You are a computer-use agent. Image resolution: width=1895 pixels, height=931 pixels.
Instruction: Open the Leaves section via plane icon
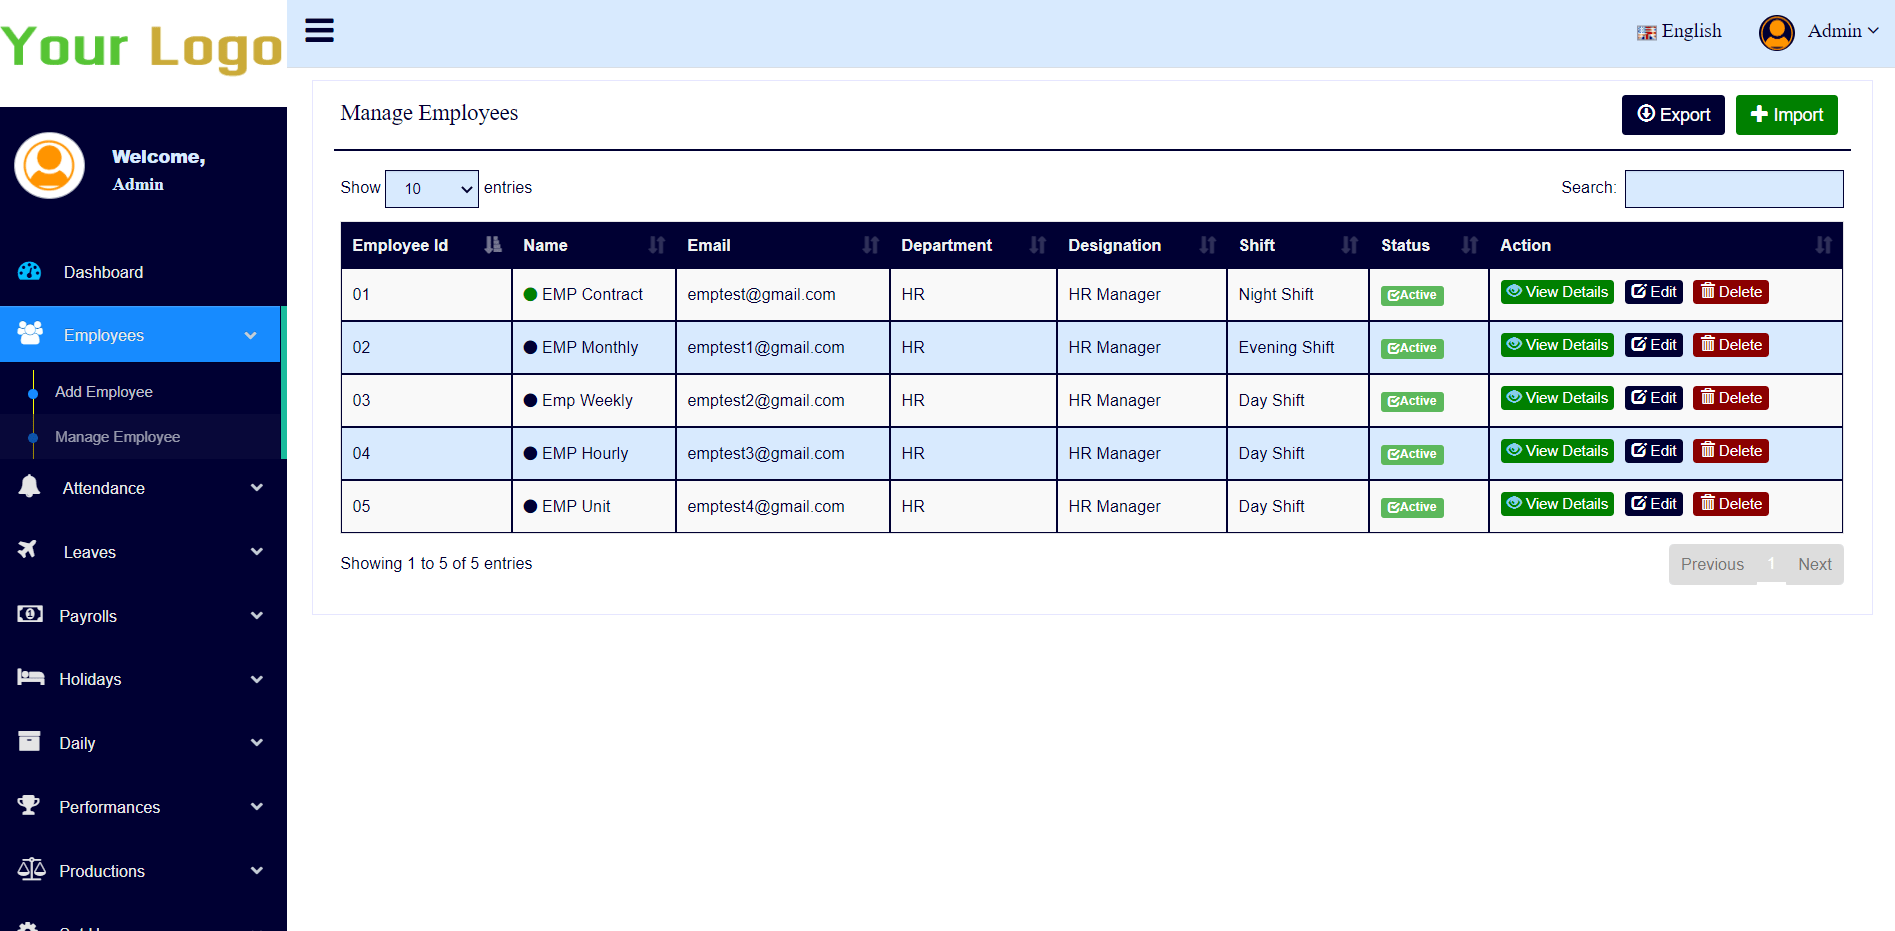click(x=27, y=551)
